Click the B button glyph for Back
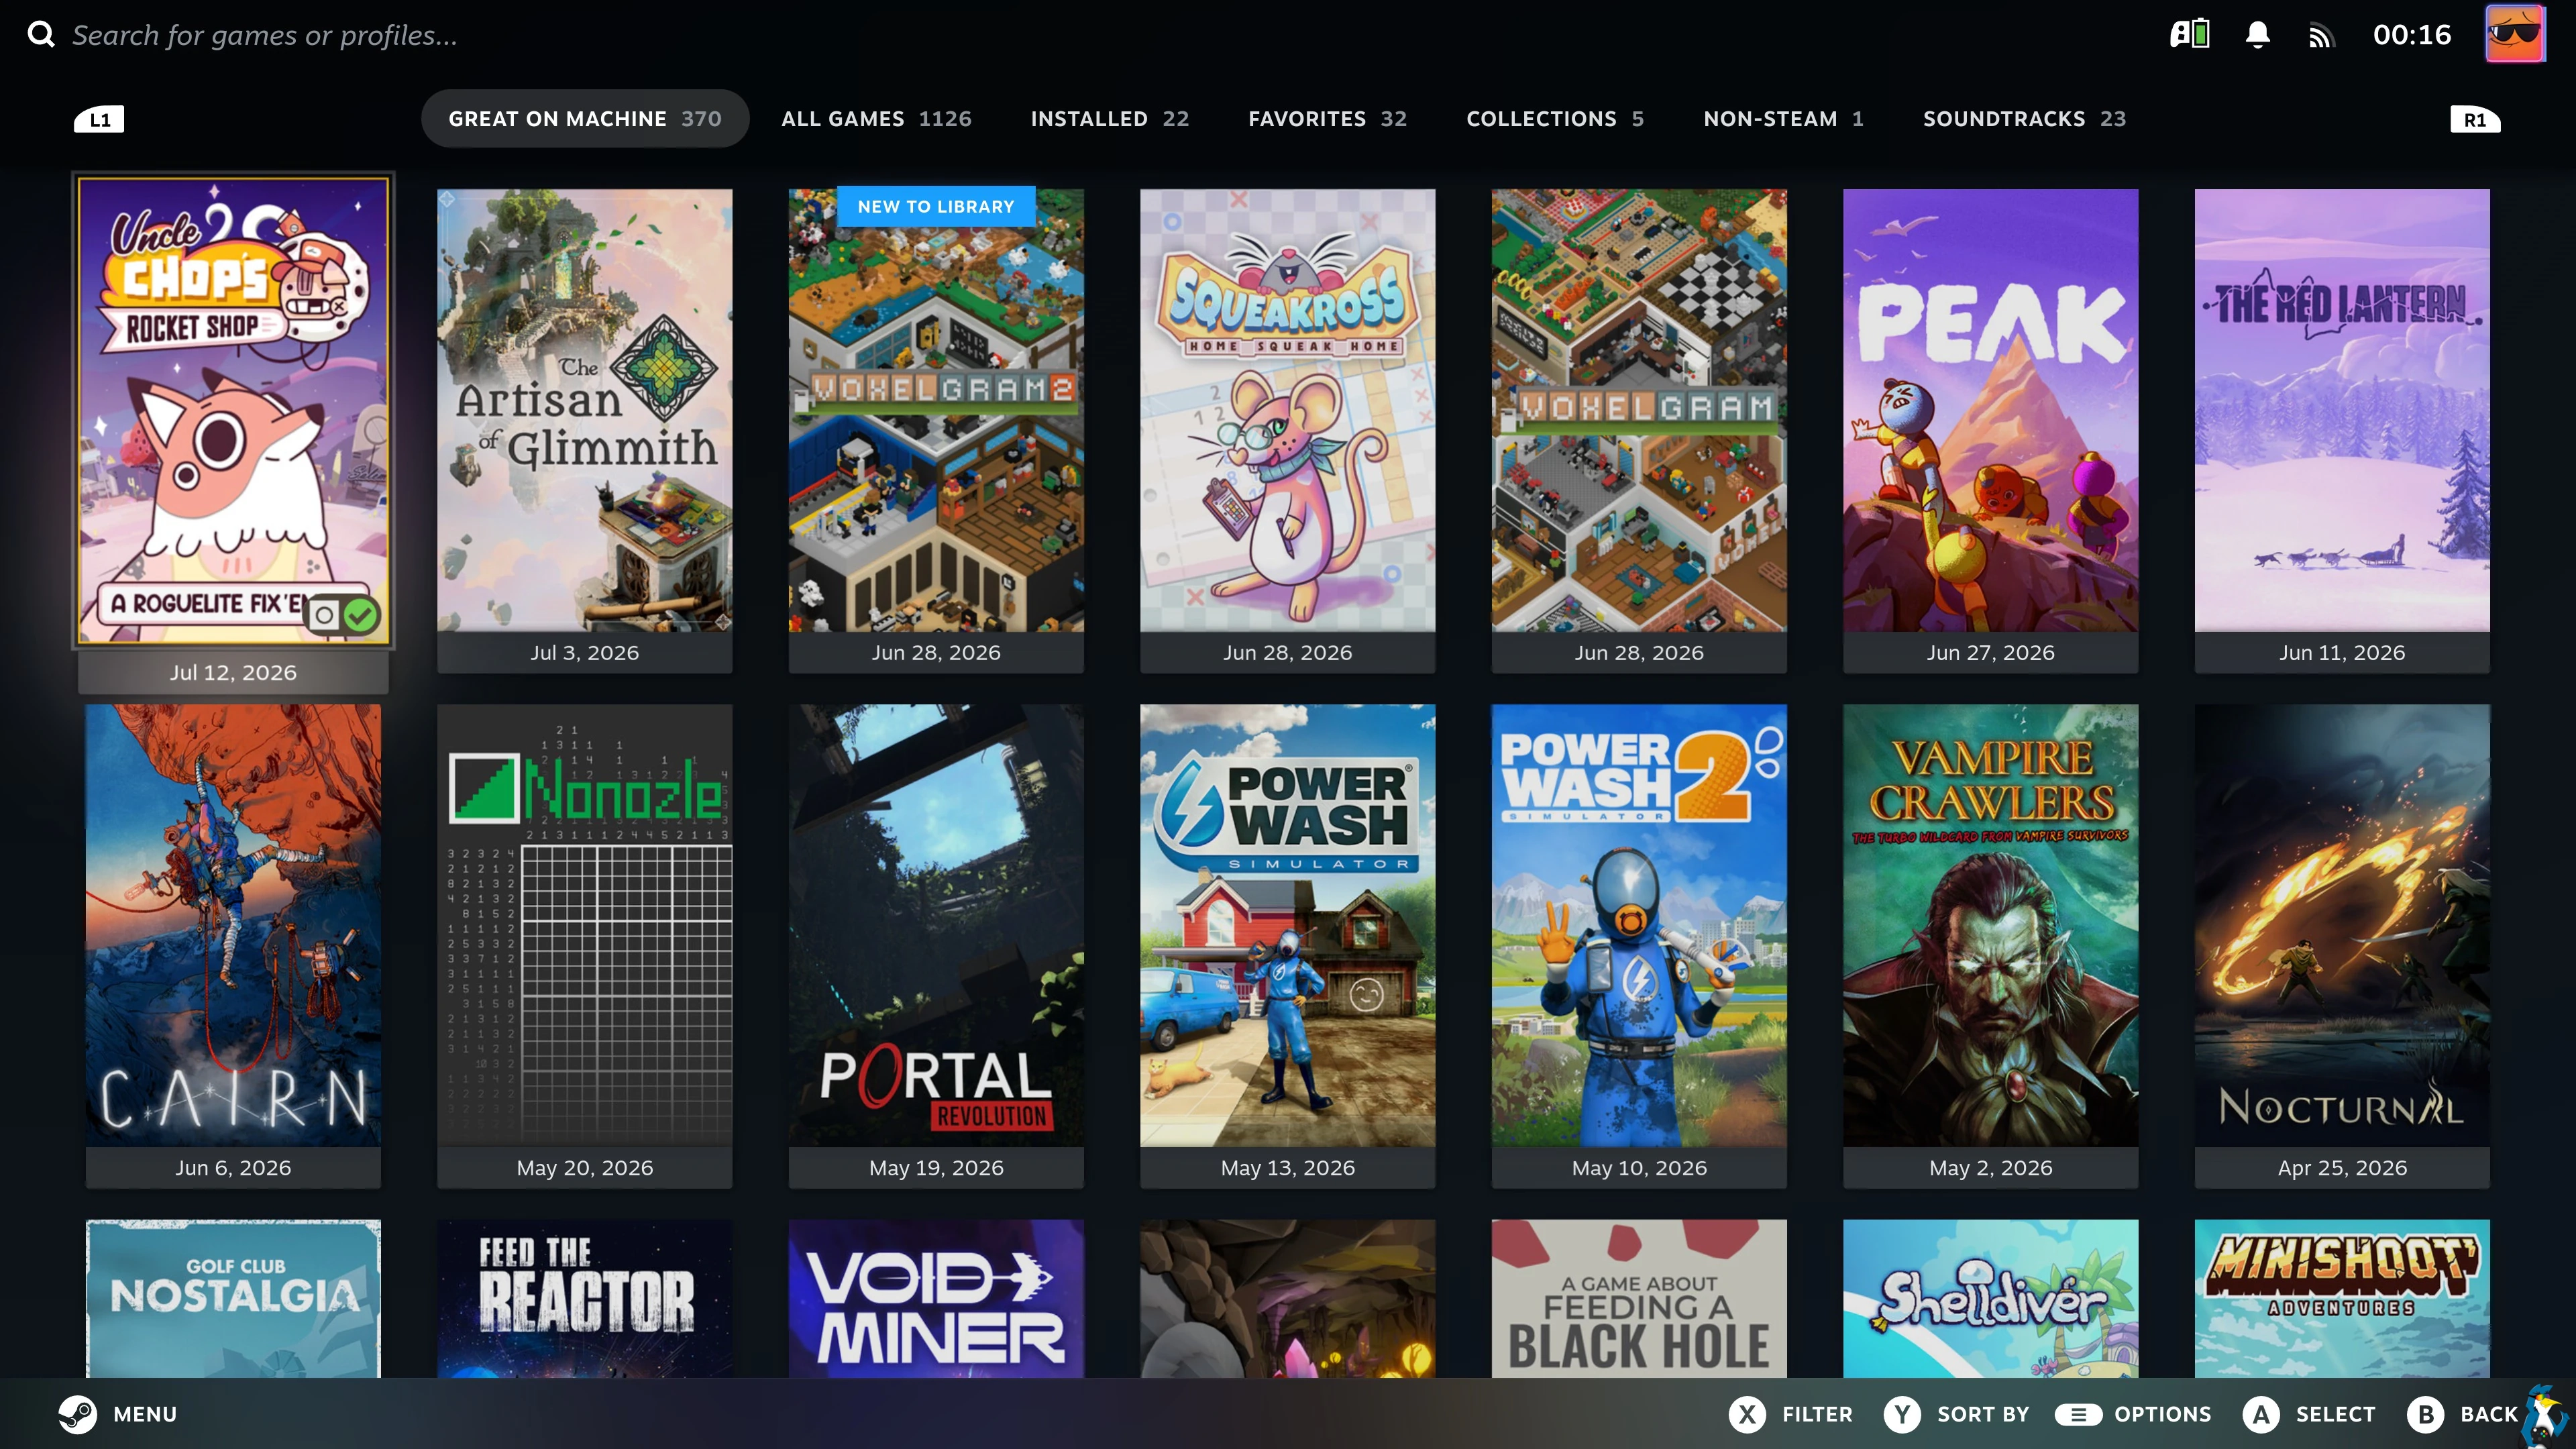2576x1449 pixels. point(2425,1414)
